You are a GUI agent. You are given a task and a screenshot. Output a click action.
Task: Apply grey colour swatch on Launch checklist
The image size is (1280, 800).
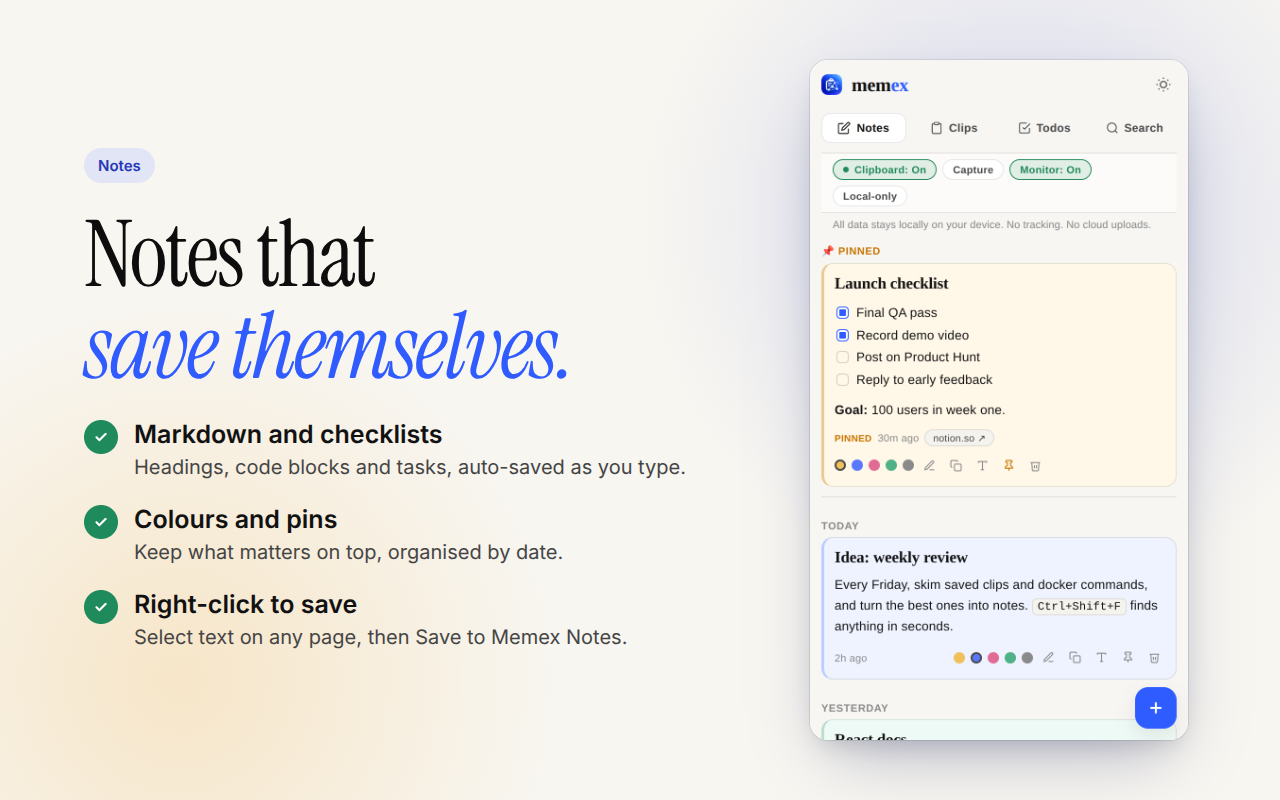908,466
